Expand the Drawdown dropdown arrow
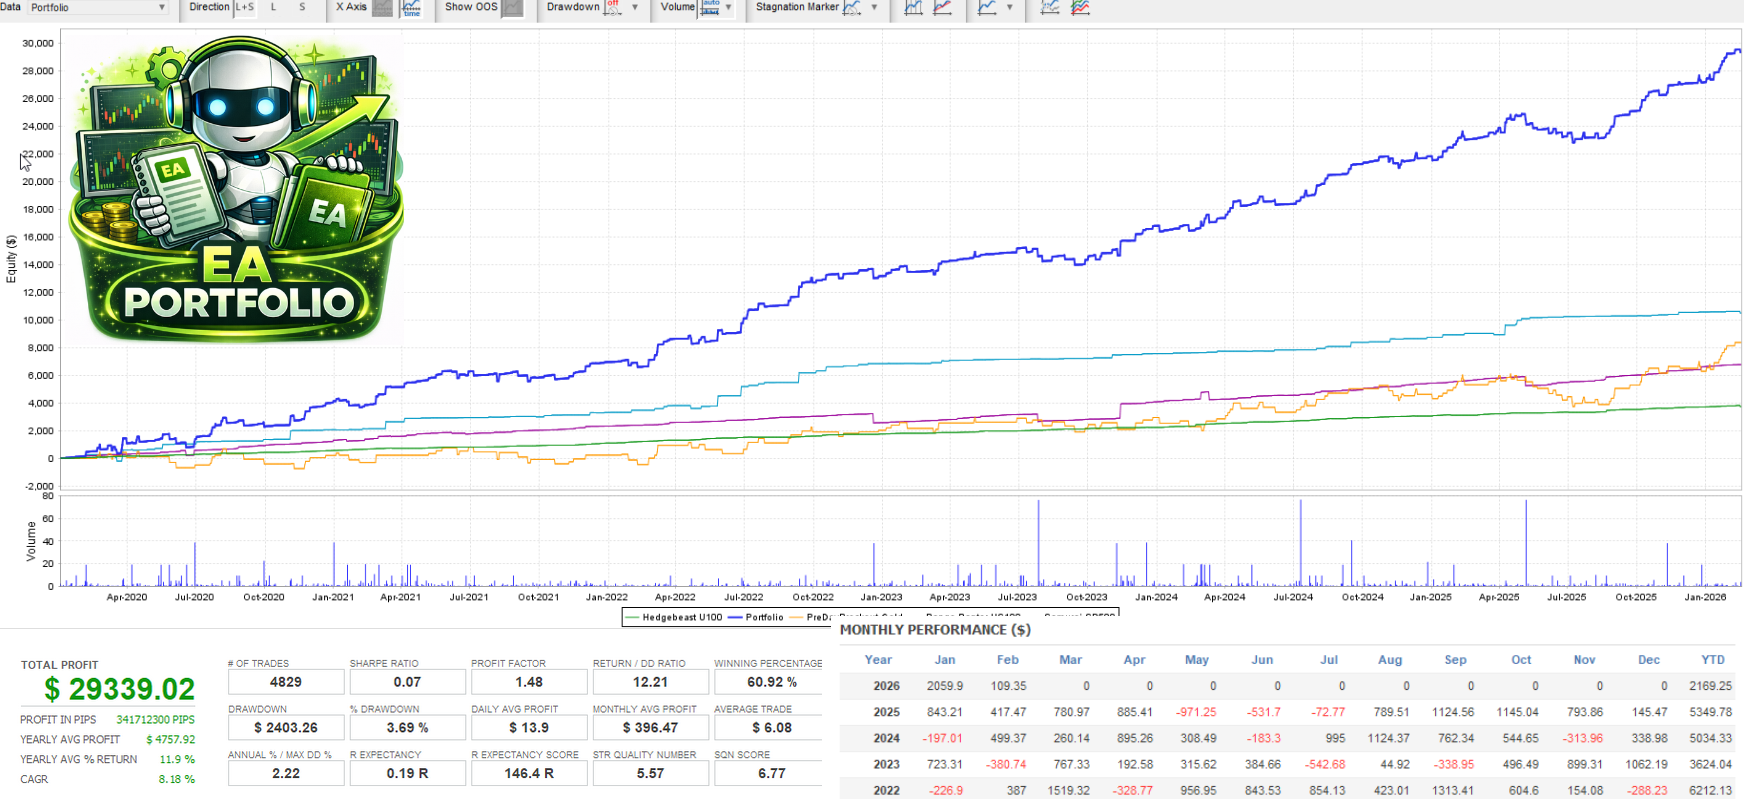This screenshot has width=1744, height=805. tap(635, 8)
